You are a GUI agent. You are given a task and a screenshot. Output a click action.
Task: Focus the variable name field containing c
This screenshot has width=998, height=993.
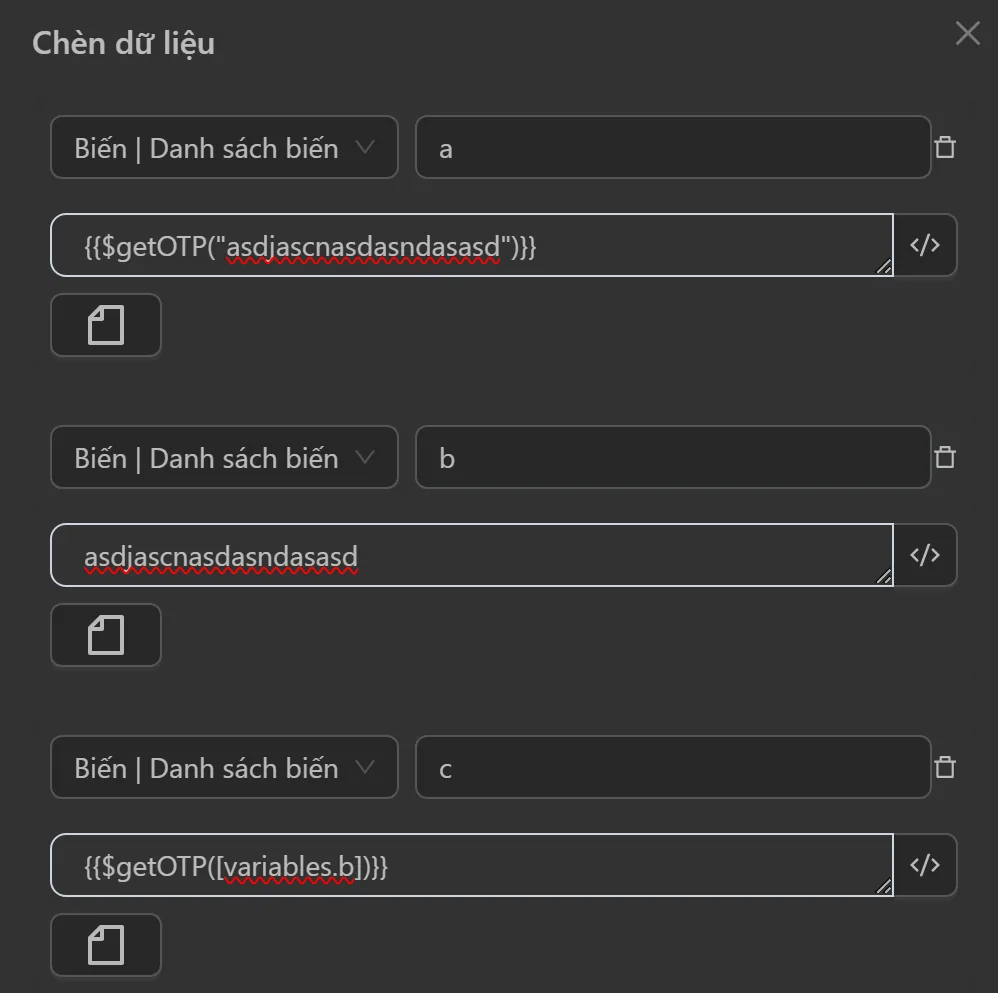pyautogui.click(x=672, y=768)
